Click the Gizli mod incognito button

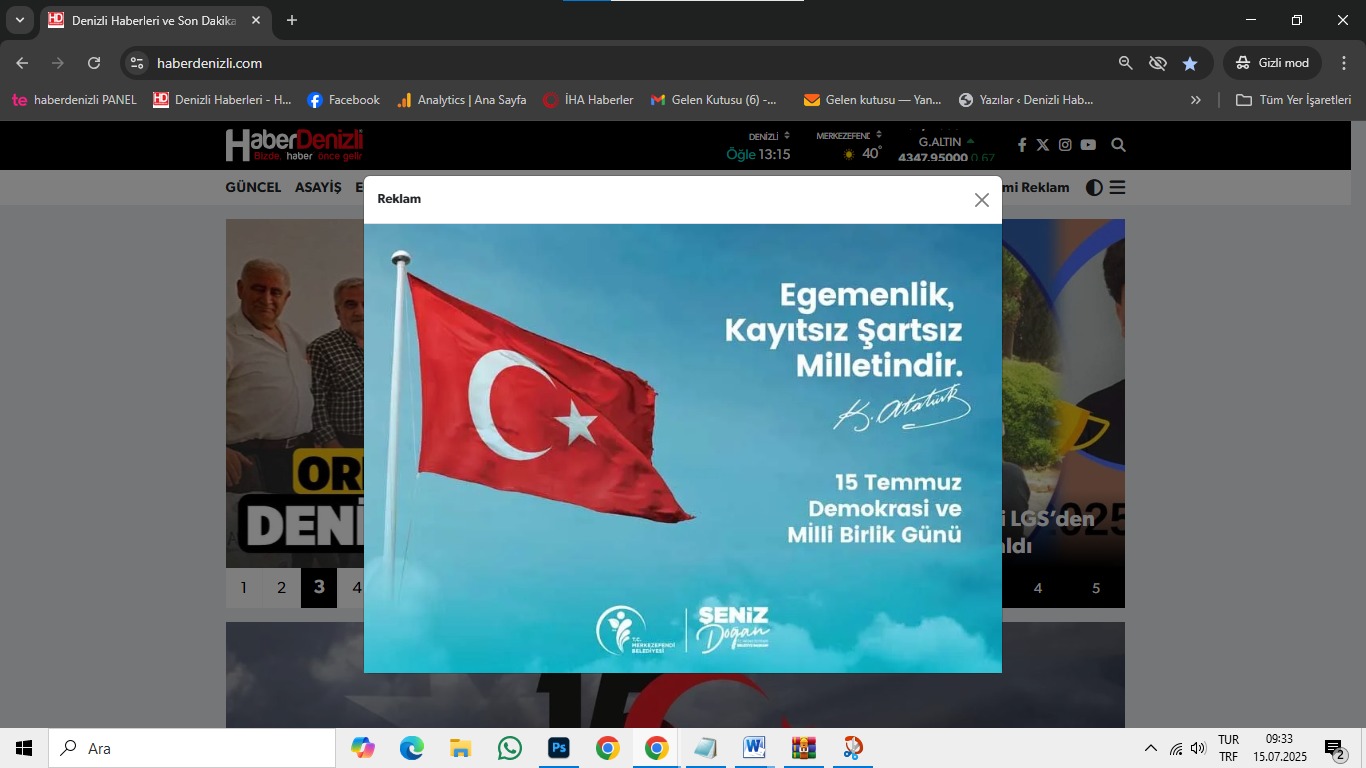pos(1272,63)
